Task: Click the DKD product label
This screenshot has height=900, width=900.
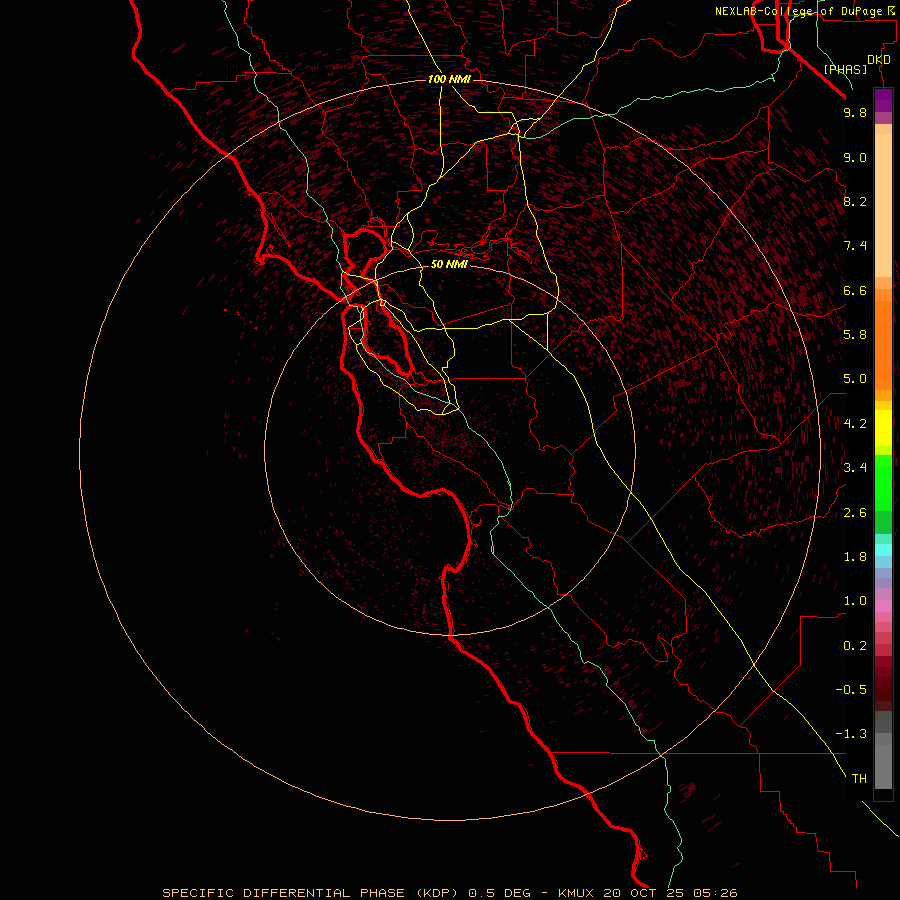Action: click(x=879, y=60)
